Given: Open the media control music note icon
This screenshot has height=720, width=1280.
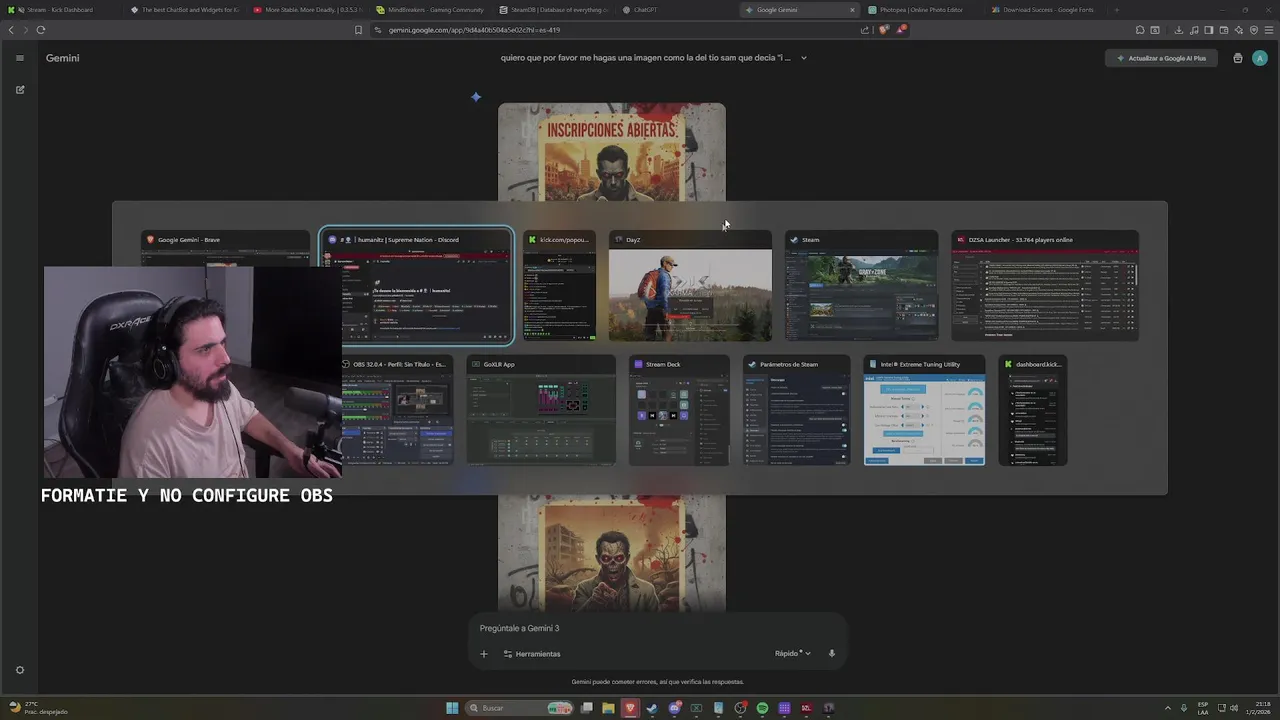Looking at the screenshot, I should pyautogui.click(x=1194, y=30).
